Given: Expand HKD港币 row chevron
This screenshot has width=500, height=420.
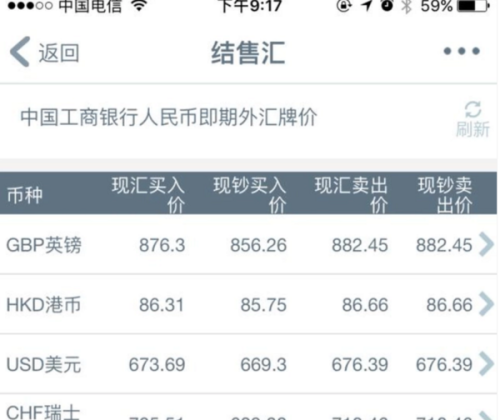Looking at the screenshot, I should pos(486,304).
